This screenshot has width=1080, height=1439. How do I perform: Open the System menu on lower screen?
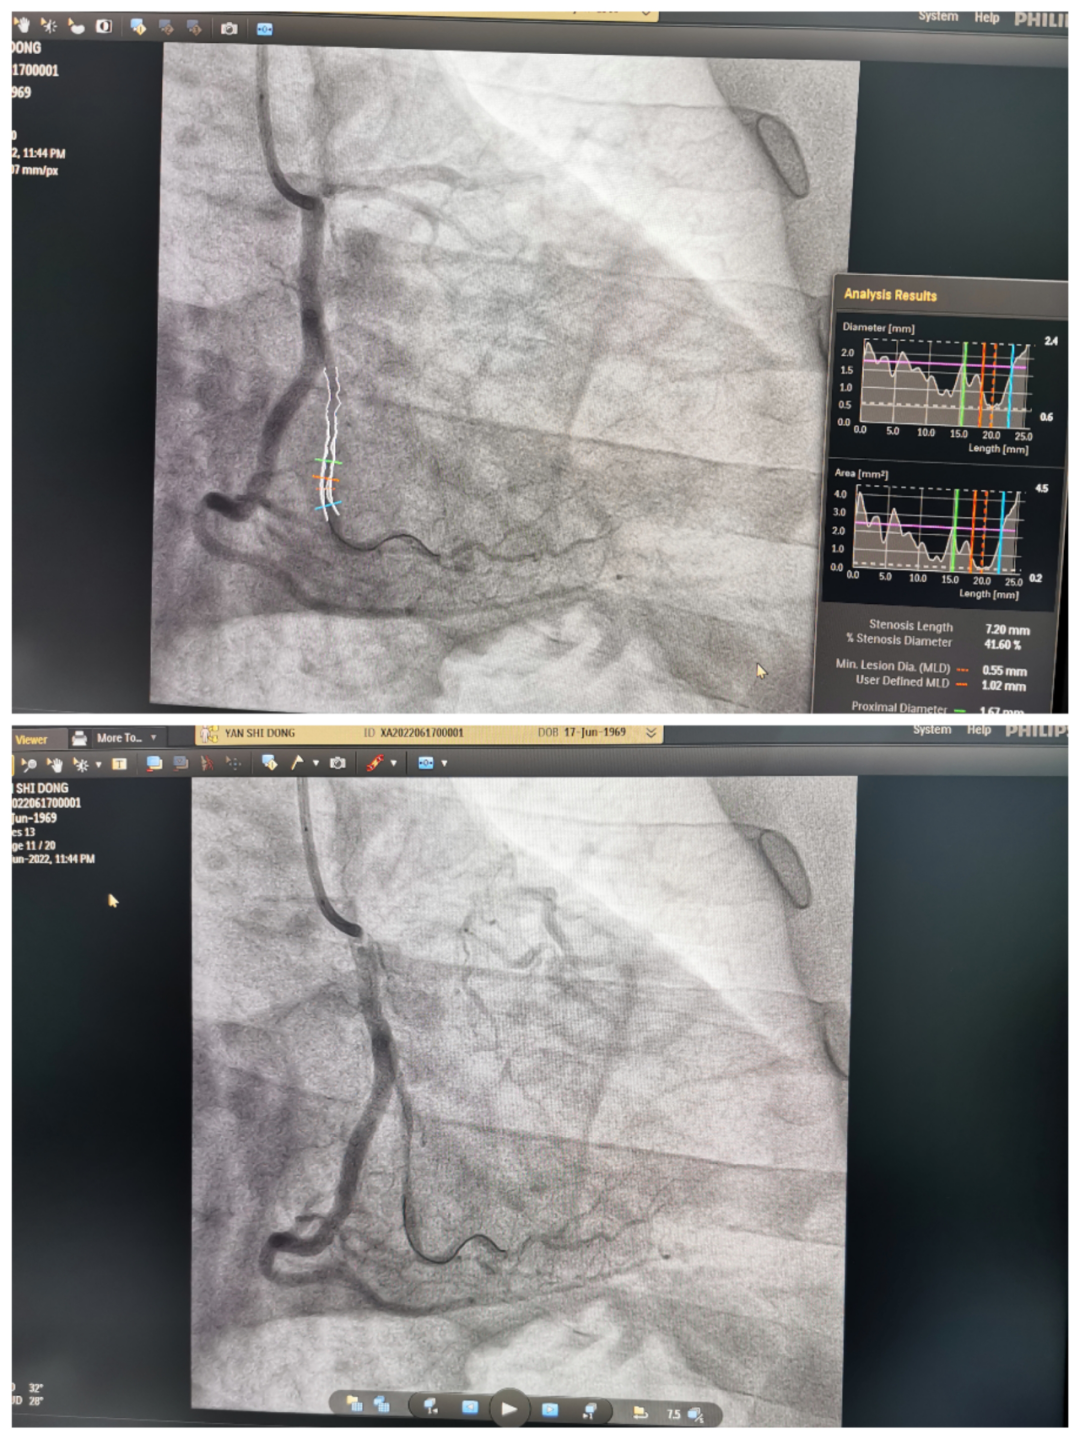click(932, 730)
